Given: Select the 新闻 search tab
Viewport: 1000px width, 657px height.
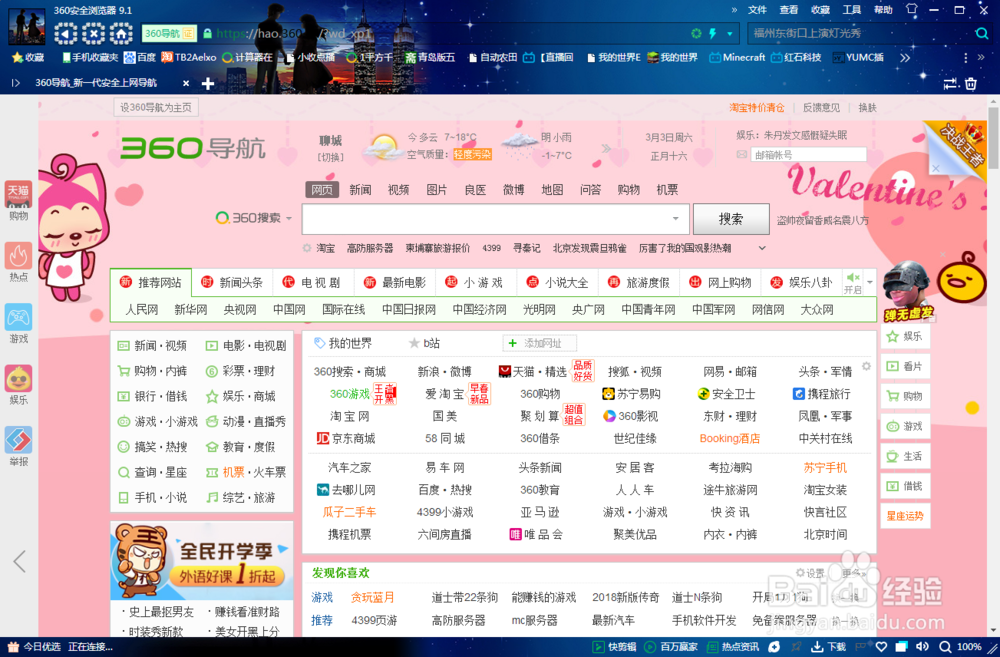Looking at the screenshot, I should [360, 190].
